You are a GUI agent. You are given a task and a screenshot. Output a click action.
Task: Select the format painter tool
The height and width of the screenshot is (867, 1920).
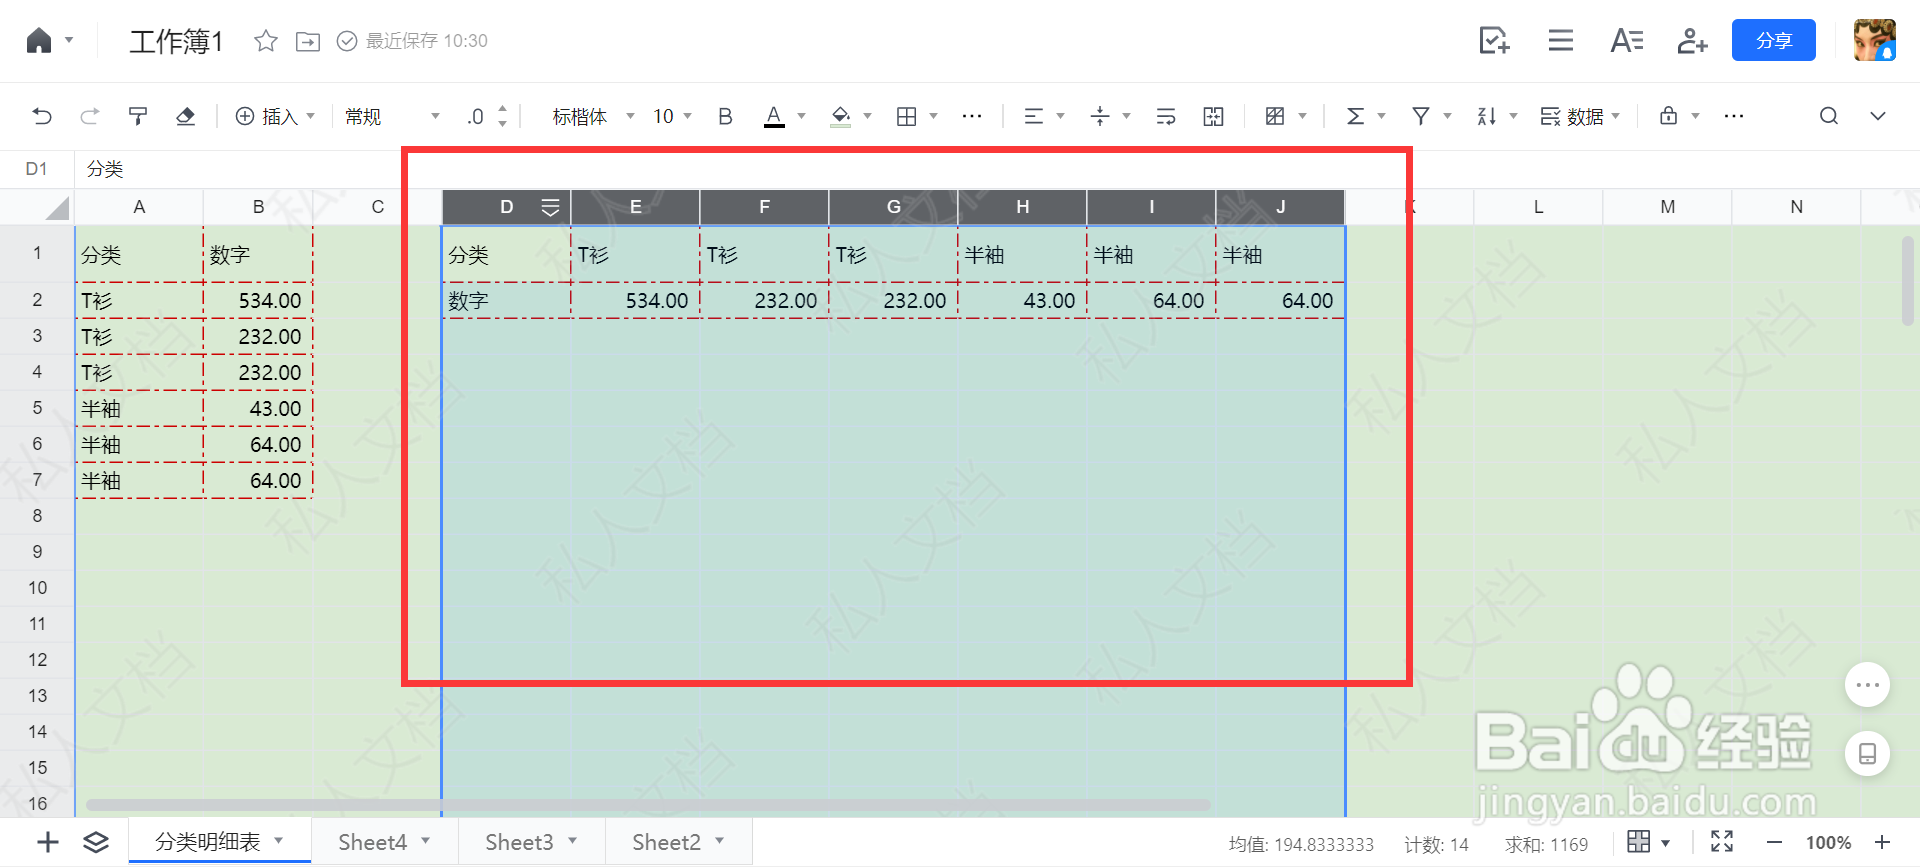138,116
